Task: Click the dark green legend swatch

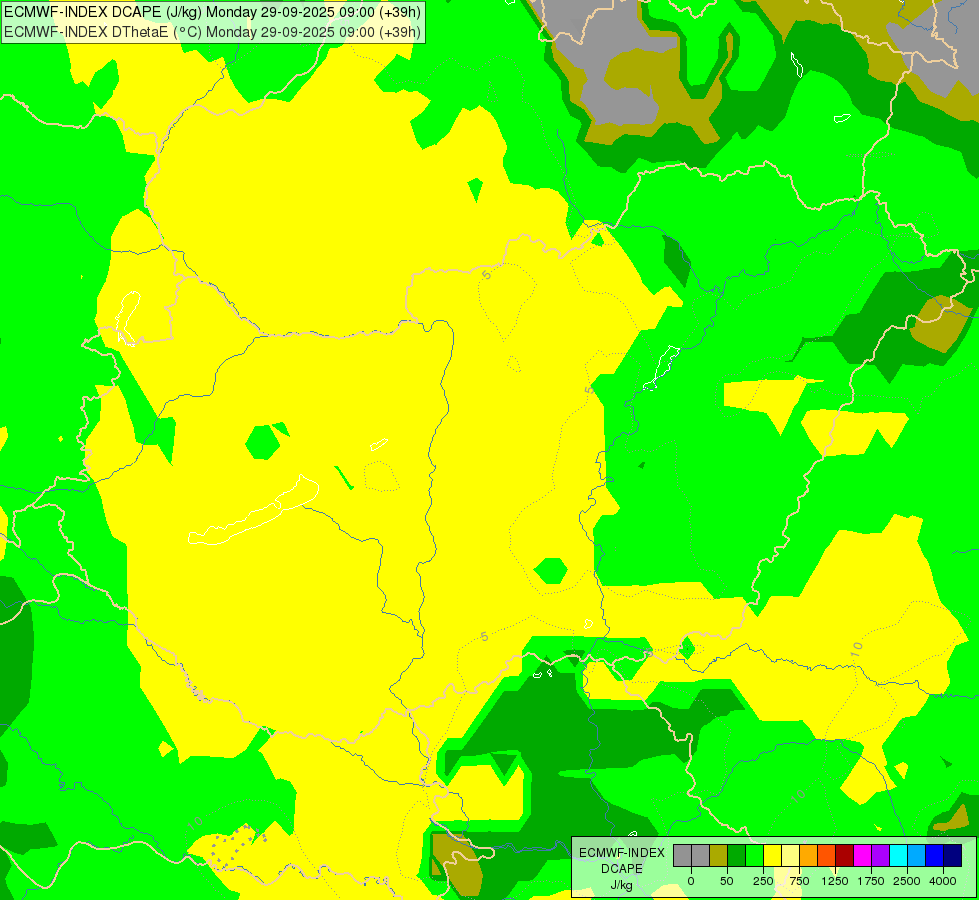Action: pos(737,856)
